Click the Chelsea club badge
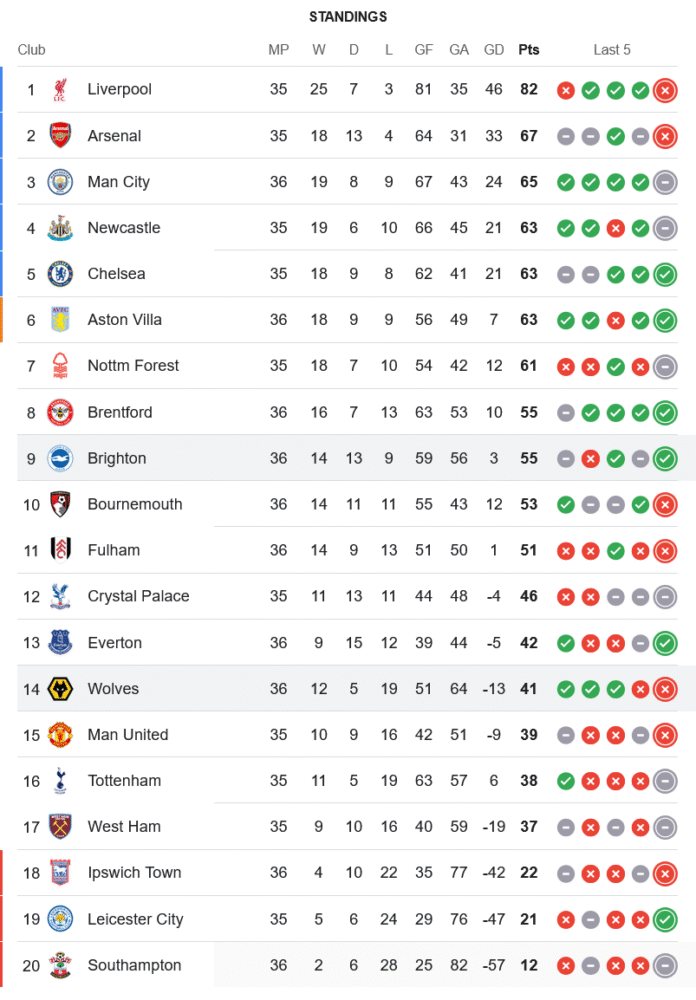The image size is (696, 1000). pos(60,274)
